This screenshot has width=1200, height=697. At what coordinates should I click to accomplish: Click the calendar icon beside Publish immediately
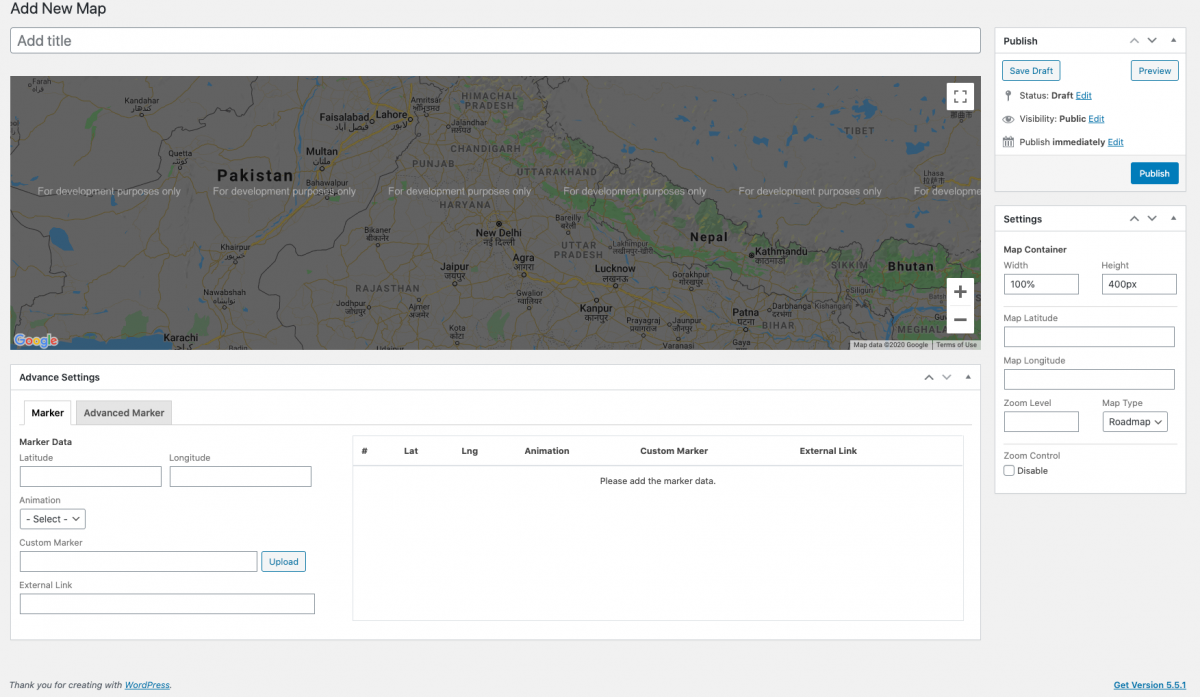[1009, 141]
